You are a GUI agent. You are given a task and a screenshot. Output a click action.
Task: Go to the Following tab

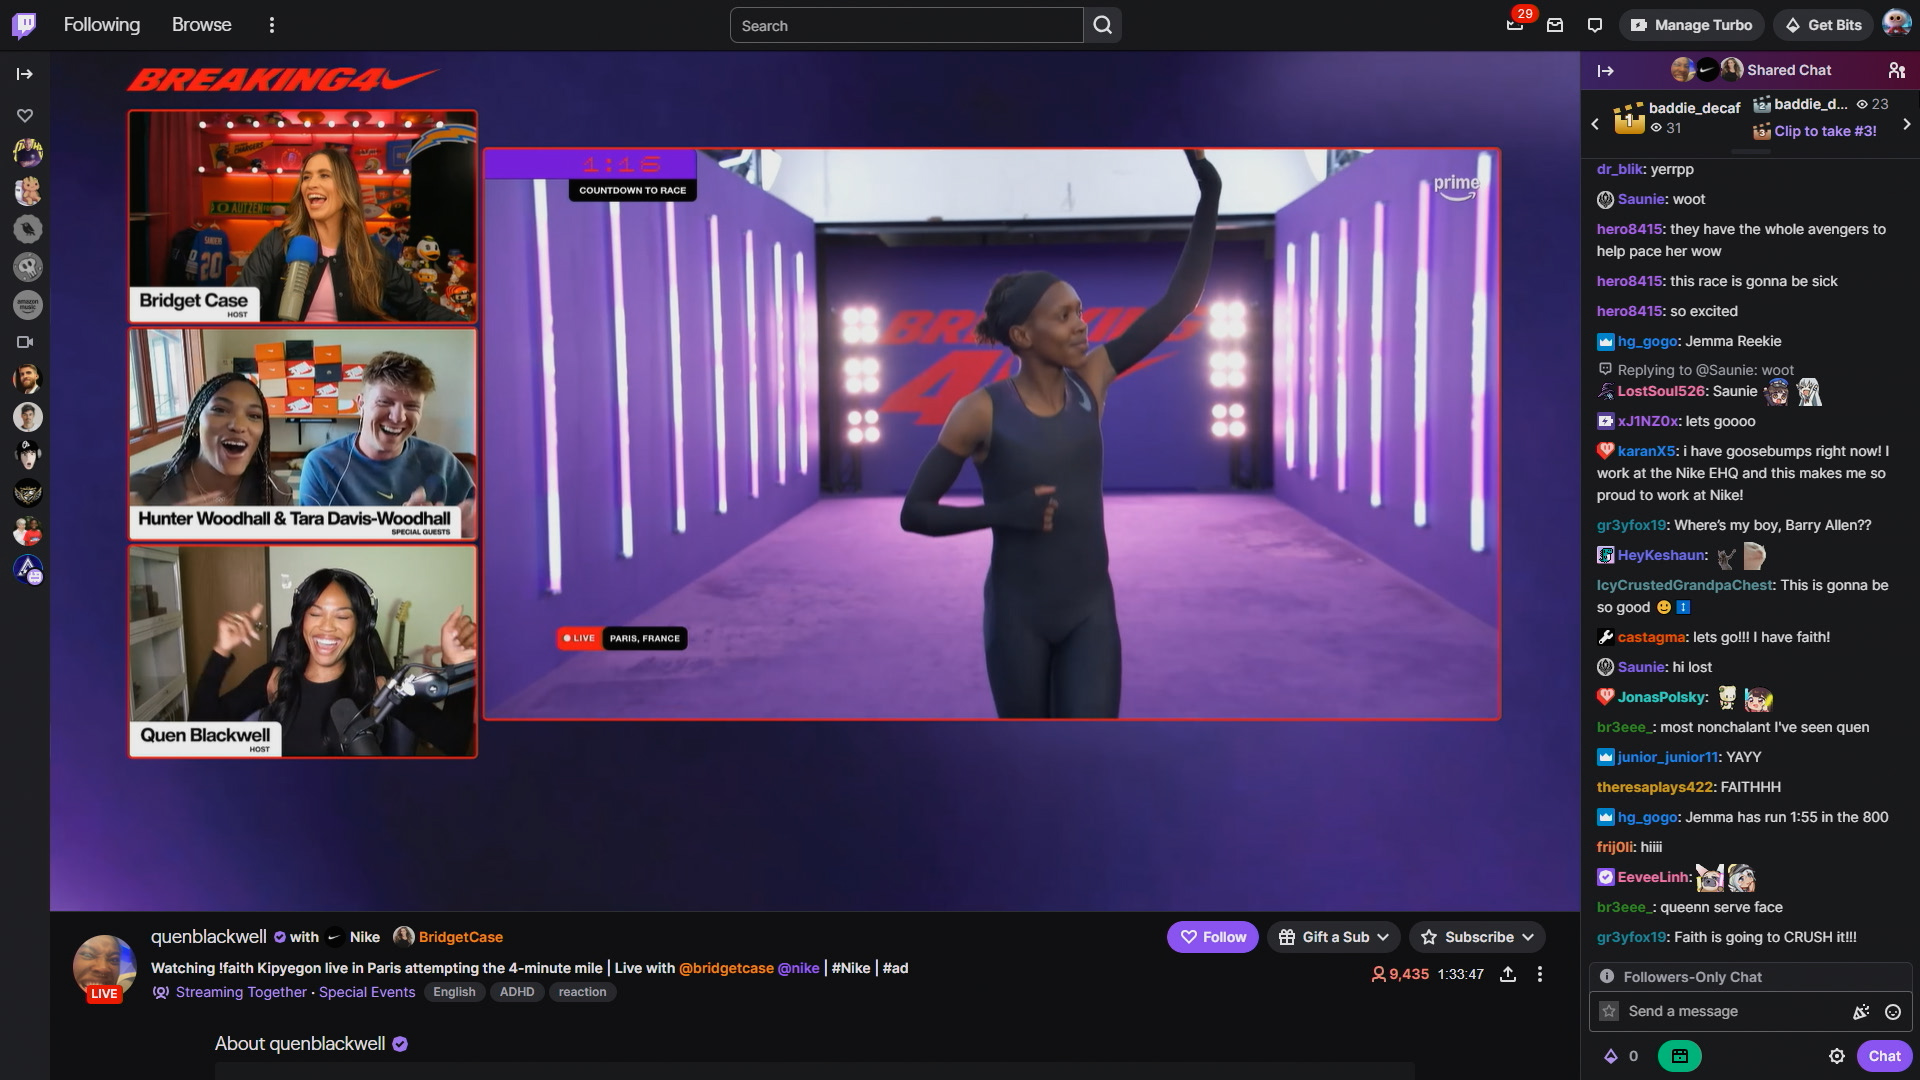101,25
